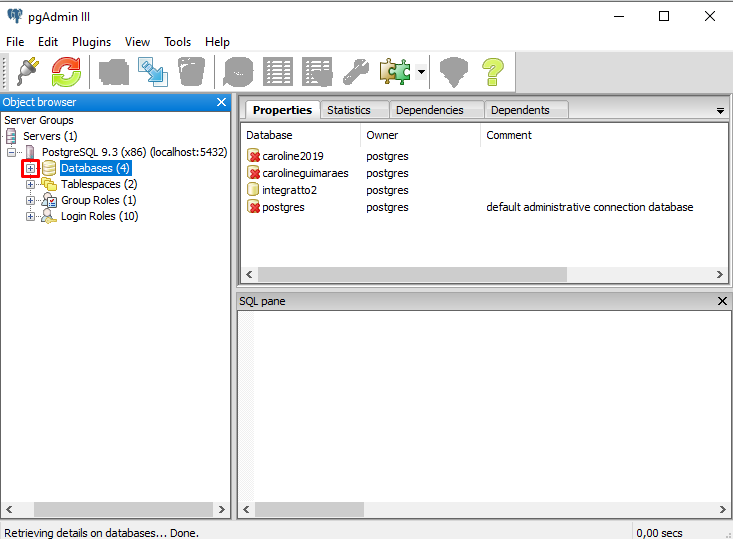The height and width of the screenshot is (539, 733).
Task: Click default administrative connection database comment
Action: 589,207
